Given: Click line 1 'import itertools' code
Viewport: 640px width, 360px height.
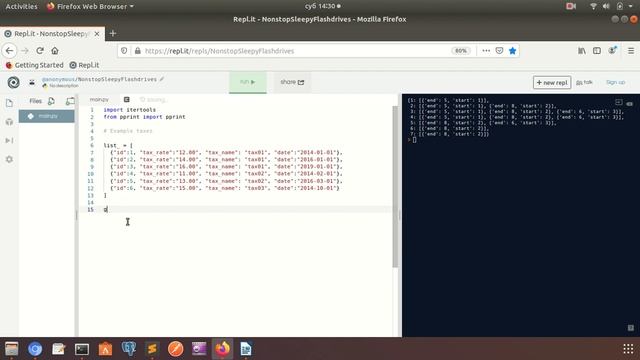Looking at the screenshot, I should (129, 110).
